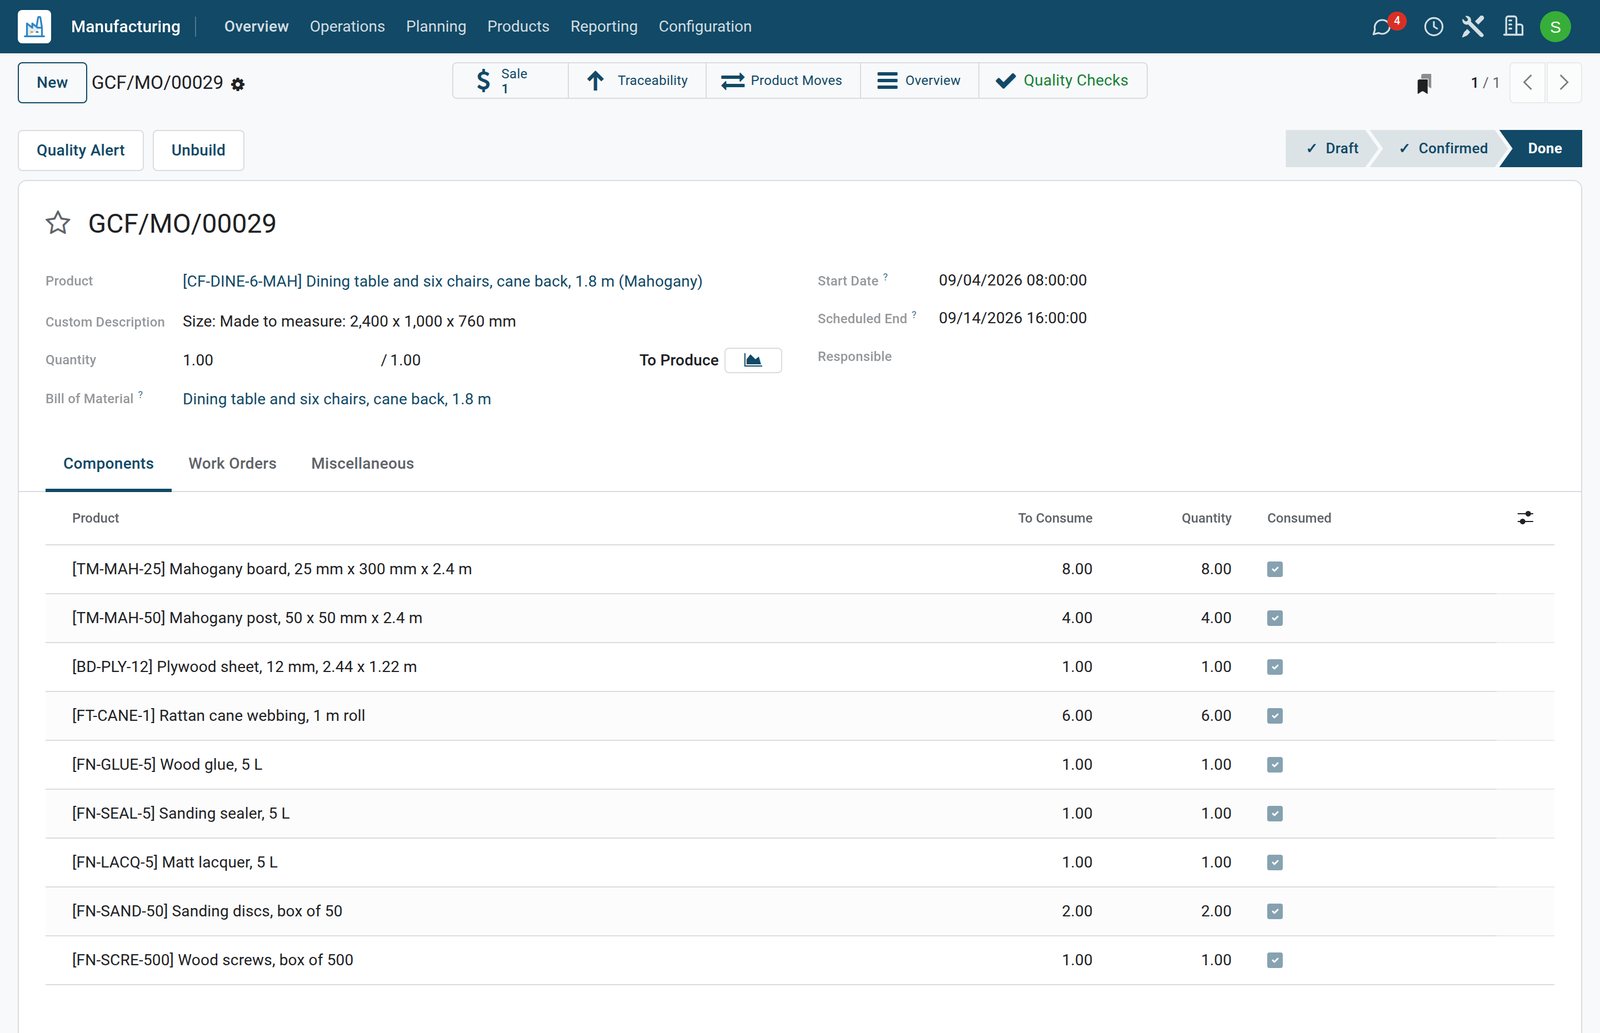Open the Configuration menu
Screen dimensions: 1600x1033
coord(705,27)
